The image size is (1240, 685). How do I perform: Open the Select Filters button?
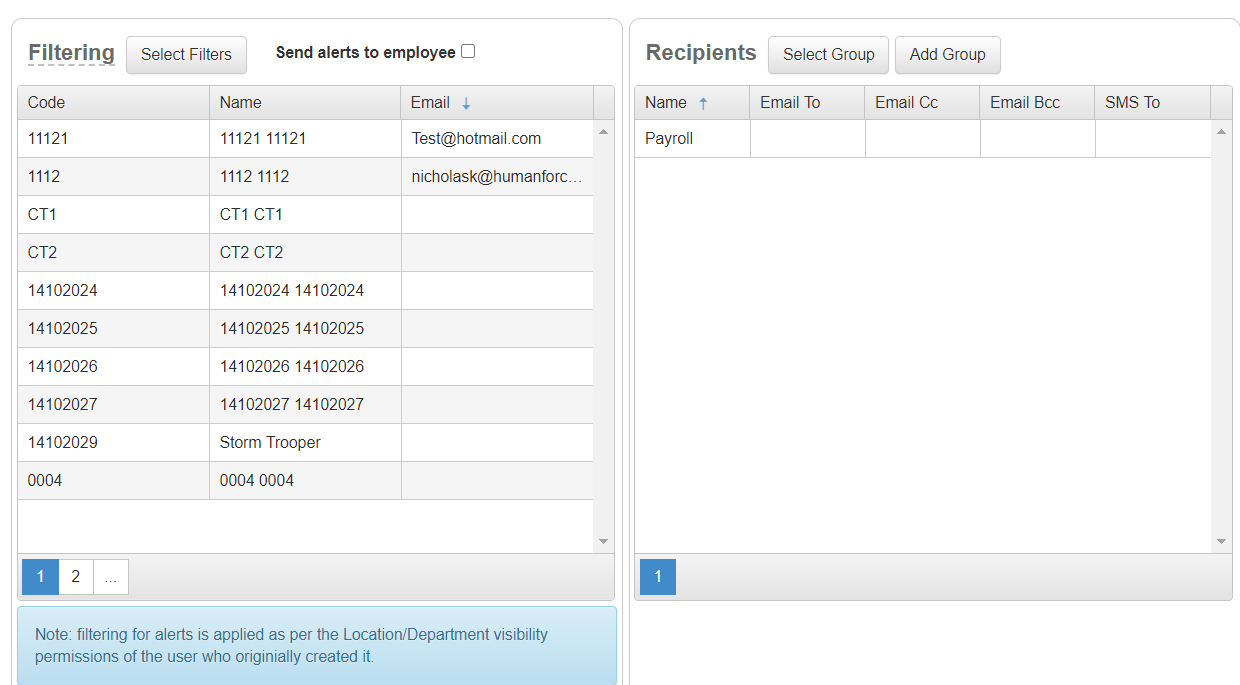pos(186,54)
